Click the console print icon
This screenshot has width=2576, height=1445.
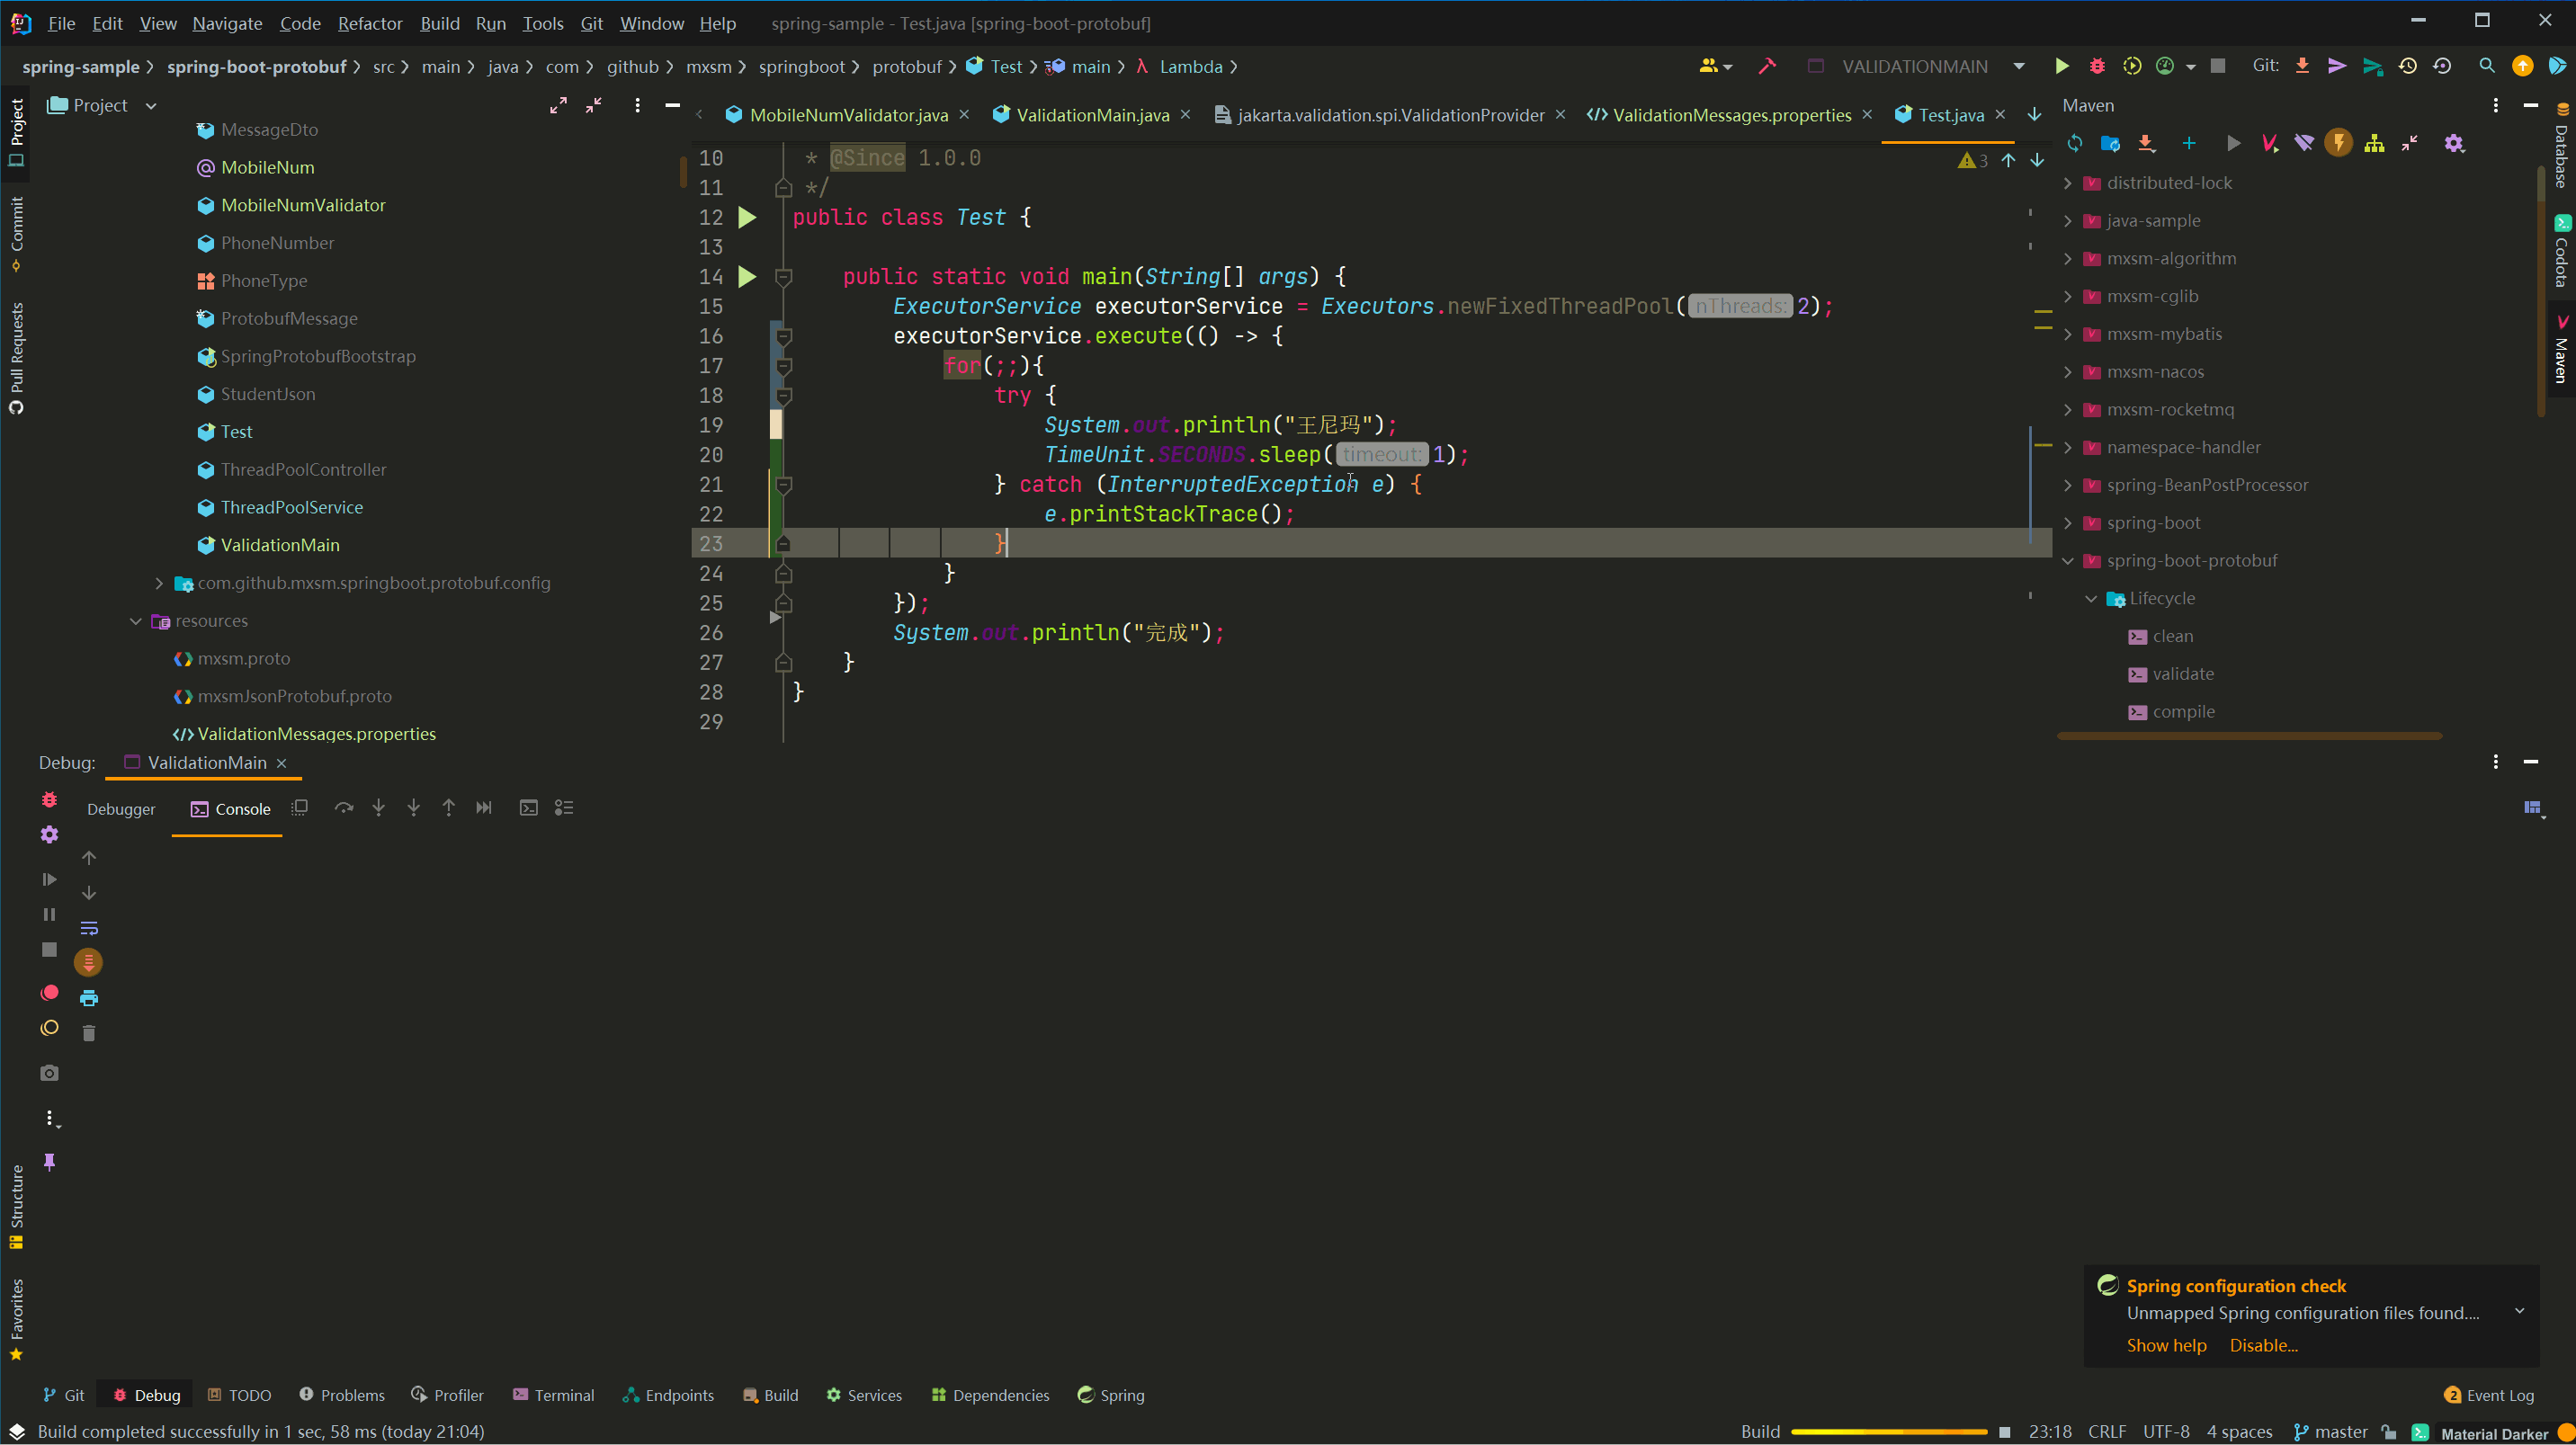tap(89, 998)
